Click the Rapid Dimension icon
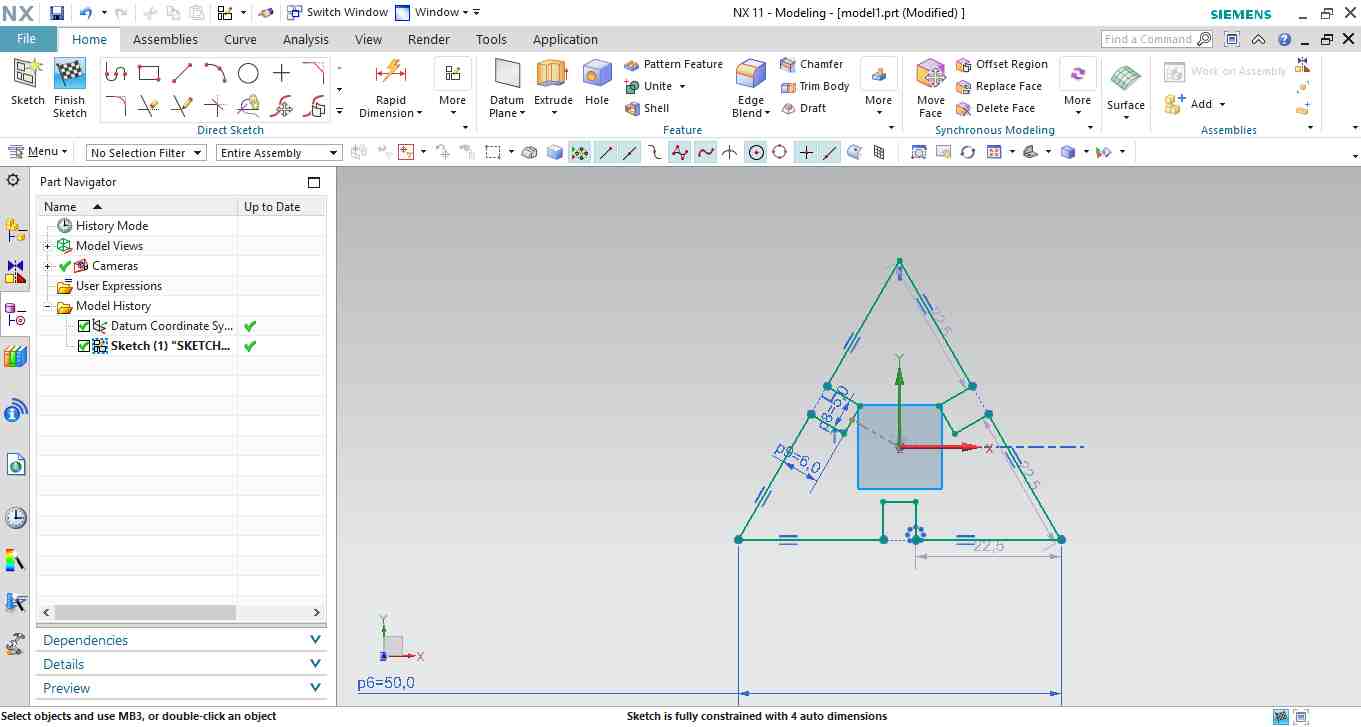Image resolution: width=1361 pixels, height=727 pixels. point(390,73)
